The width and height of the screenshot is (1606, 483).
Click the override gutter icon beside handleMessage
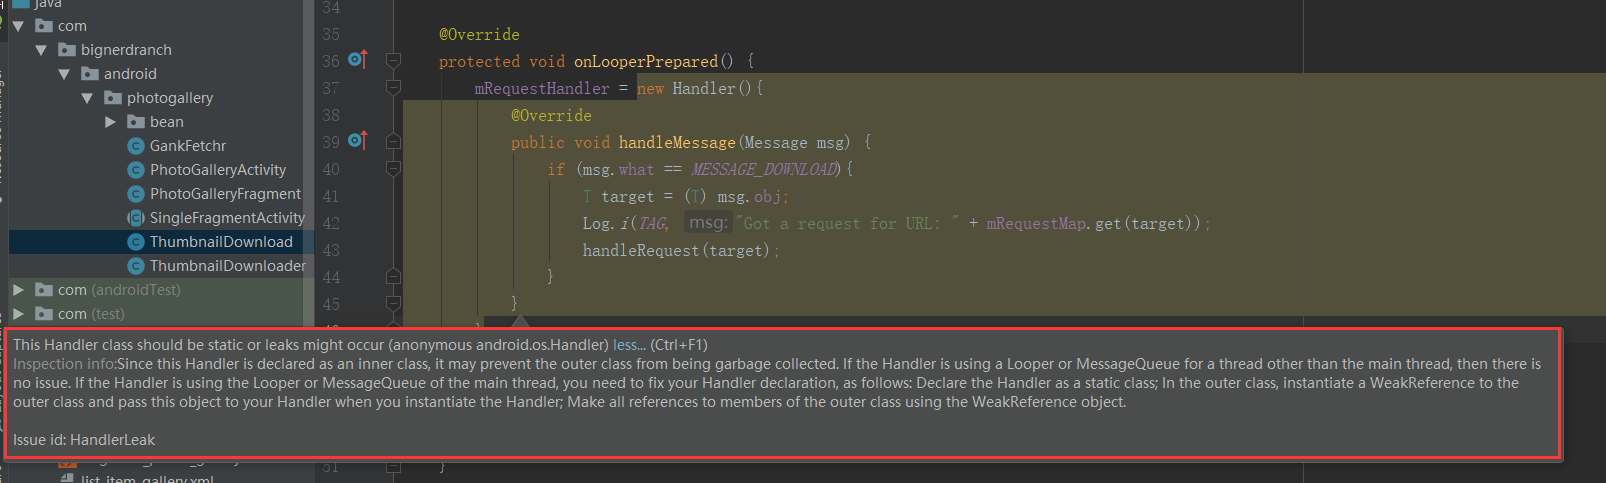pos(357,141)
